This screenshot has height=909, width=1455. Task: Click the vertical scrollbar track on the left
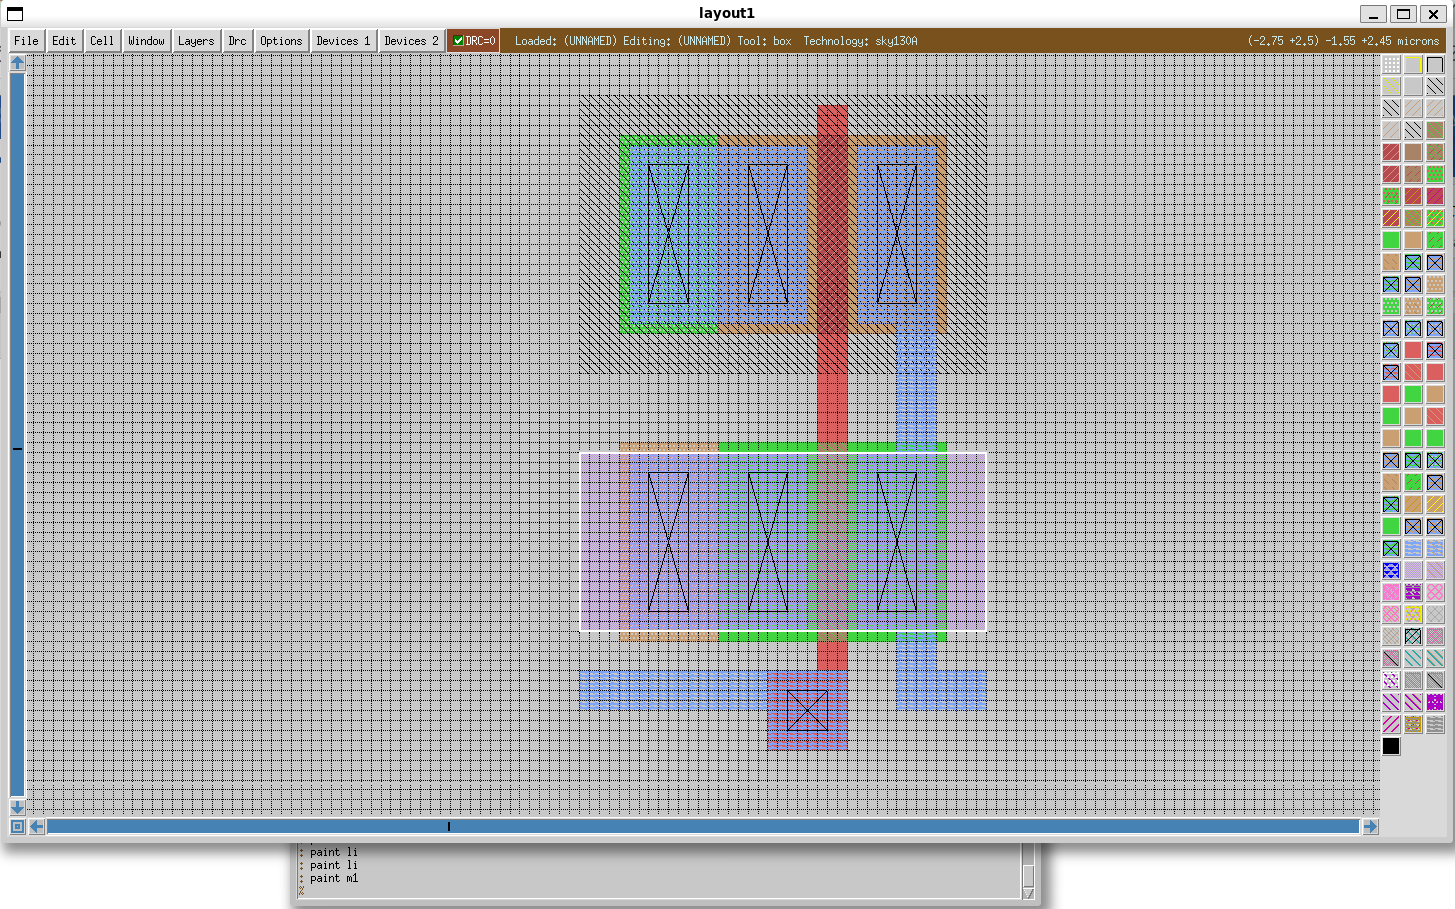click(x=17, y=434)
